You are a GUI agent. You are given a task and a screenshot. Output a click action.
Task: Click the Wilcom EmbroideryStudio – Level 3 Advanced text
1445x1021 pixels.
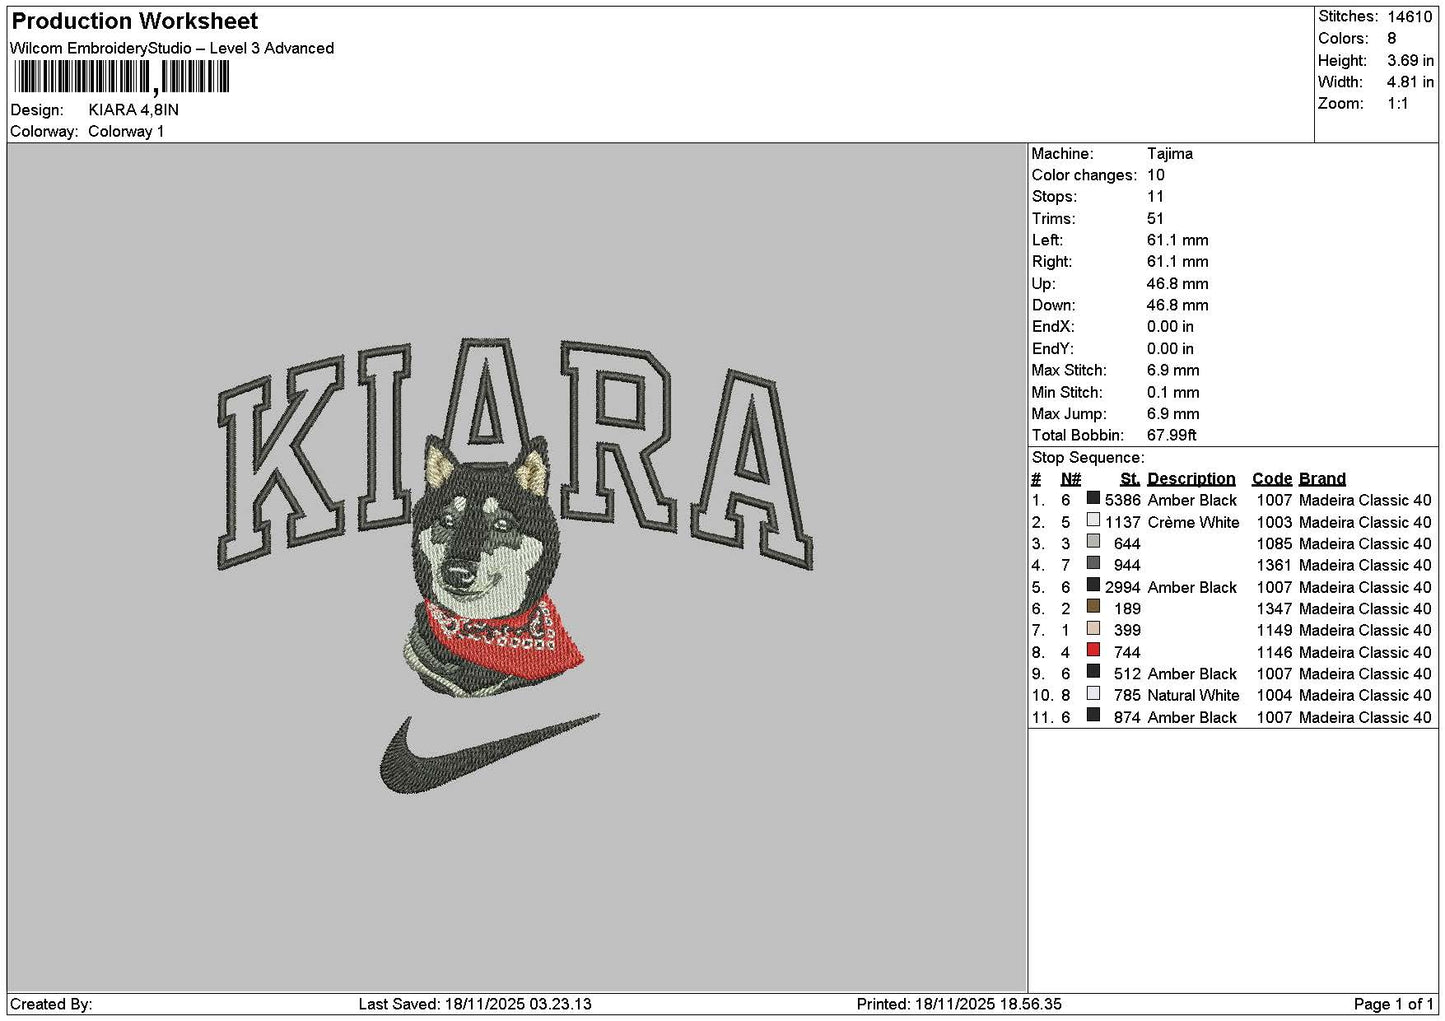[172, 48]
